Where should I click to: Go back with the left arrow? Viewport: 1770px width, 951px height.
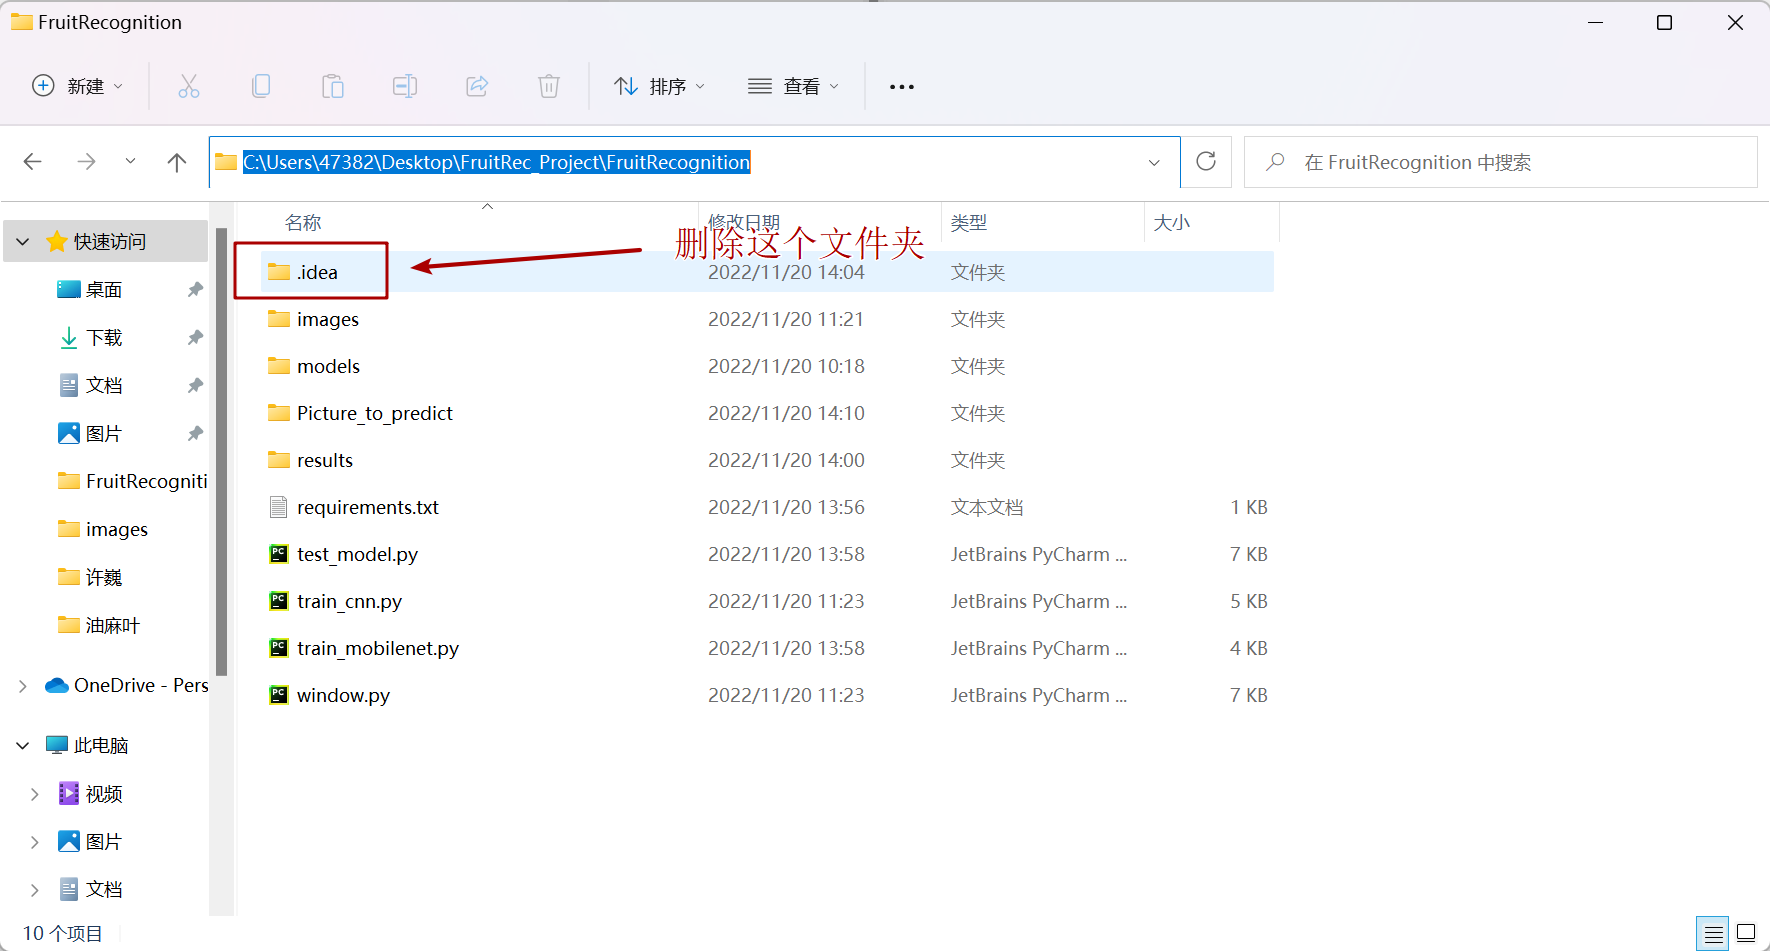coord(33,162)
